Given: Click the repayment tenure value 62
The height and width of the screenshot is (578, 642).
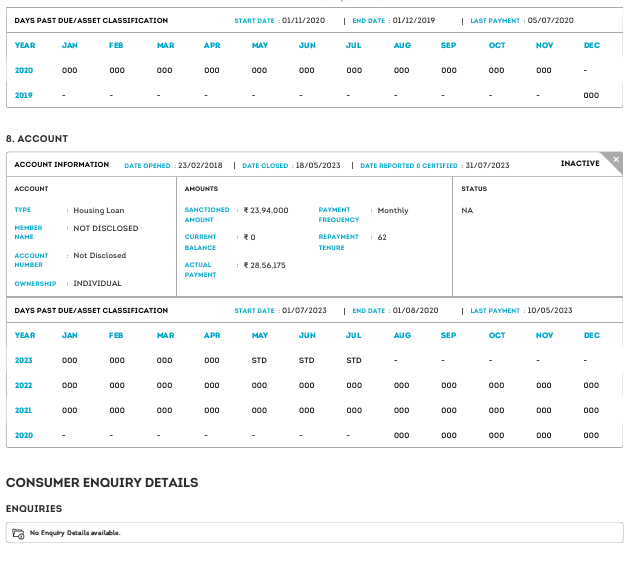Looking at the screenshot, I should (x=382, y=238).
